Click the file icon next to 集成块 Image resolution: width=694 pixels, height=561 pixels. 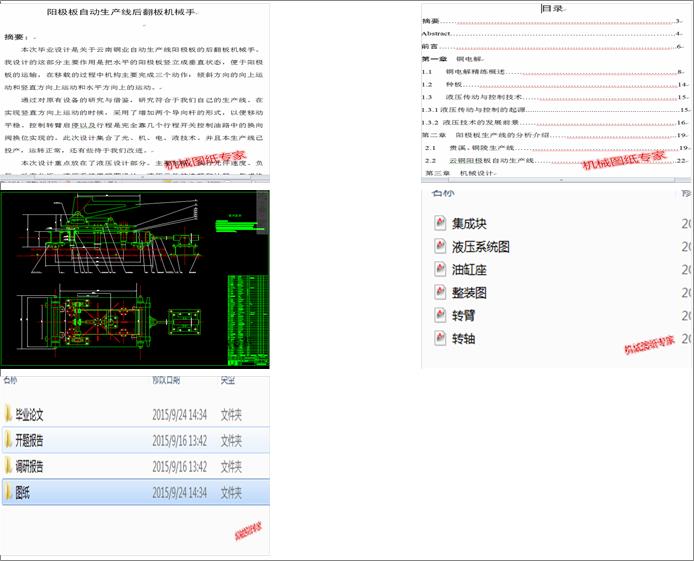click(440, 223)
